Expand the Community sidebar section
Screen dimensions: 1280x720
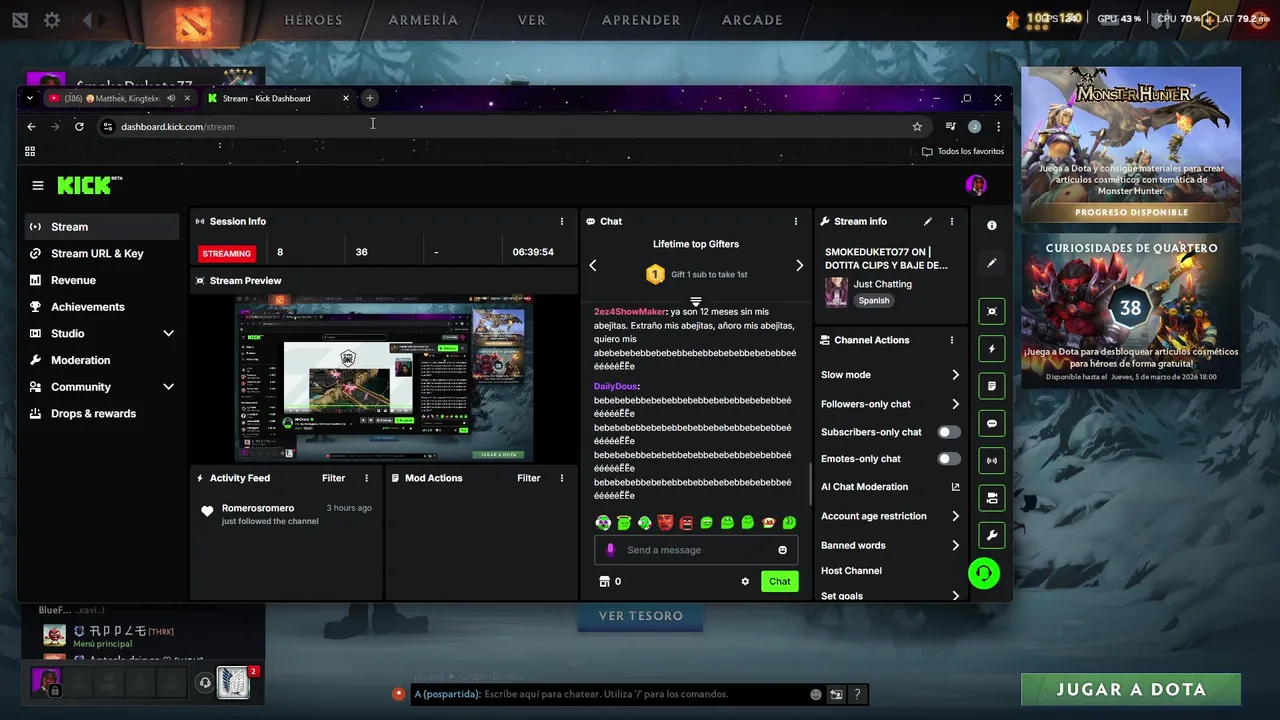tap(168, 387)
